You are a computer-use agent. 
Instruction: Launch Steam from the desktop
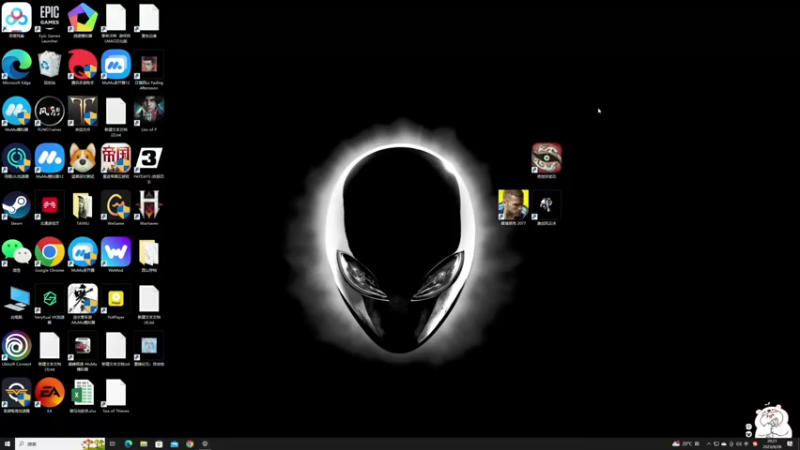point(16,208)
